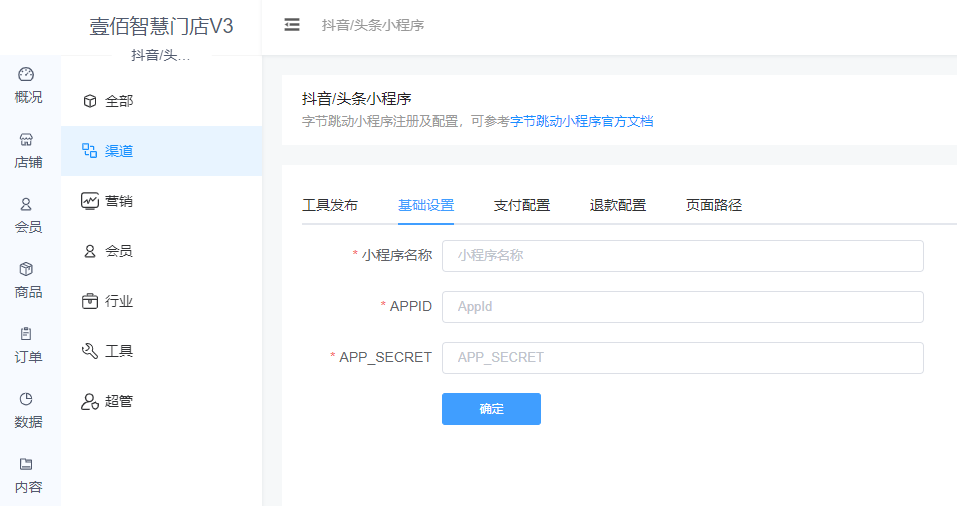Click the 概况 dashboard icon
The image size is (957, 506).
[x=26, y=74]
